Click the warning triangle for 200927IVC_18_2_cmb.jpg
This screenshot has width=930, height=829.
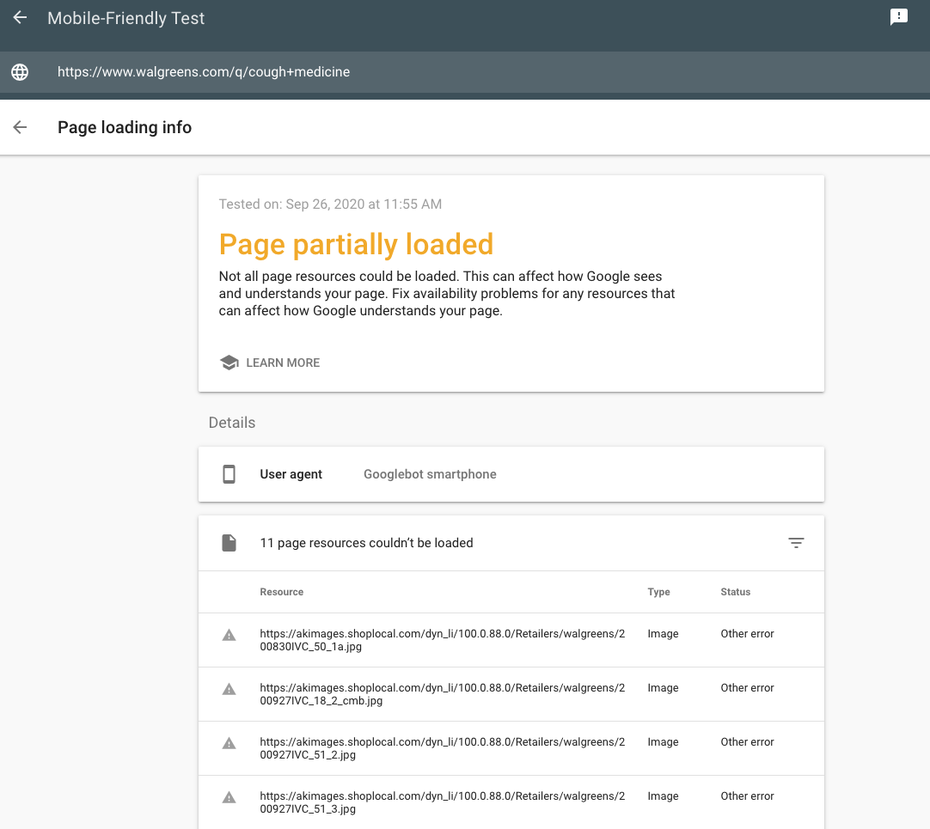(x=229, y=689)
